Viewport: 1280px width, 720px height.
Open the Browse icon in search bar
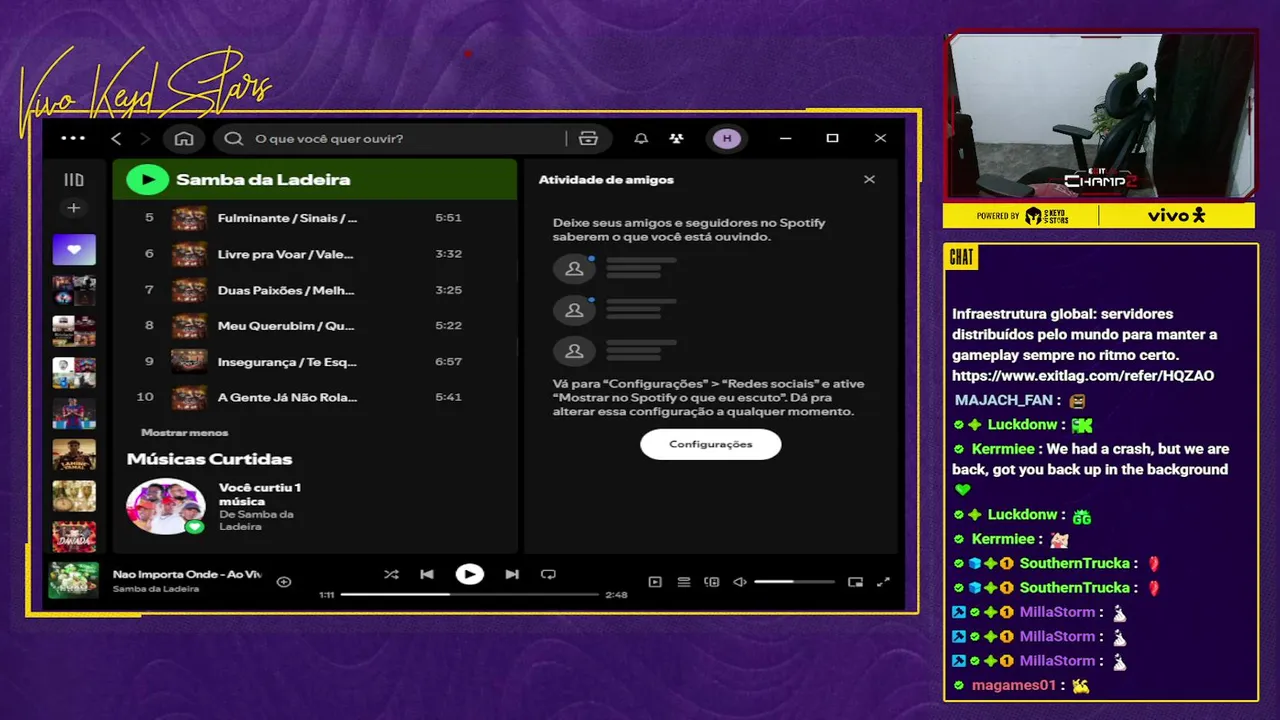(588, 138)
